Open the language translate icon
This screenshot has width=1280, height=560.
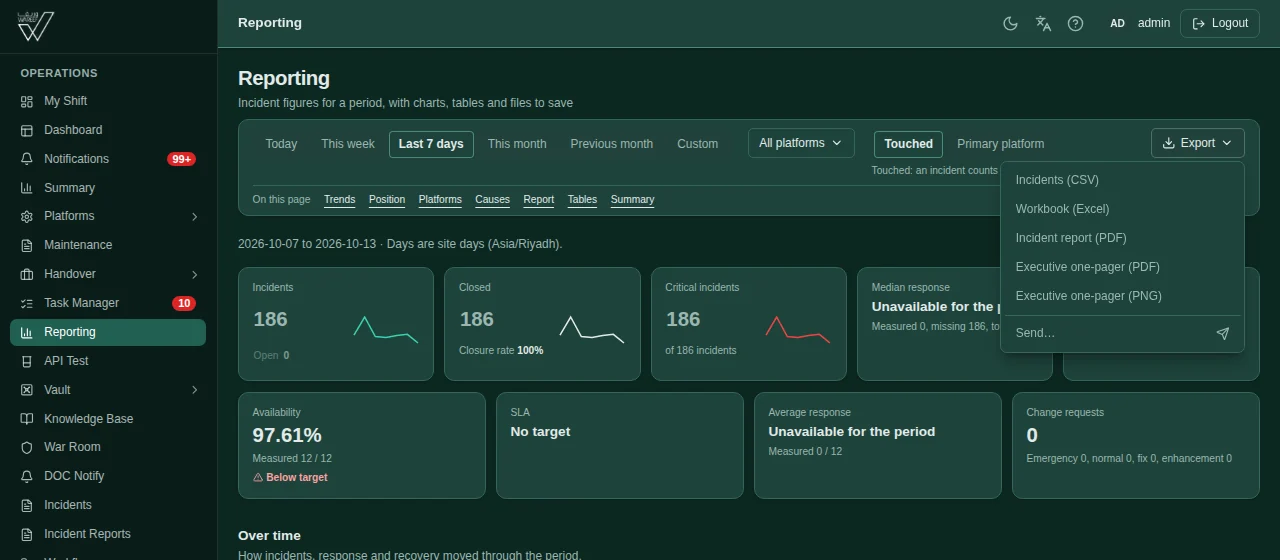point(1043,23)
